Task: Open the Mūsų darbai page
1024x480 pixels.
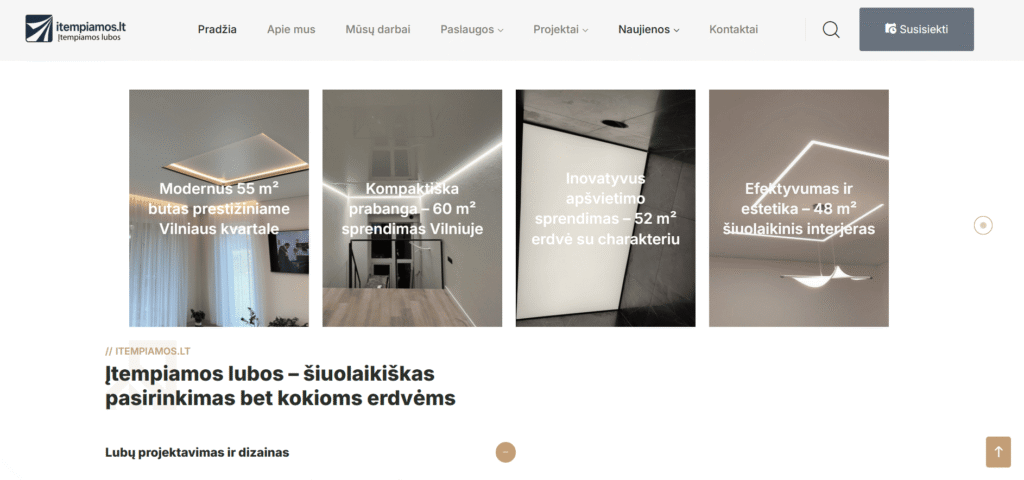Action: coord(377,29)
